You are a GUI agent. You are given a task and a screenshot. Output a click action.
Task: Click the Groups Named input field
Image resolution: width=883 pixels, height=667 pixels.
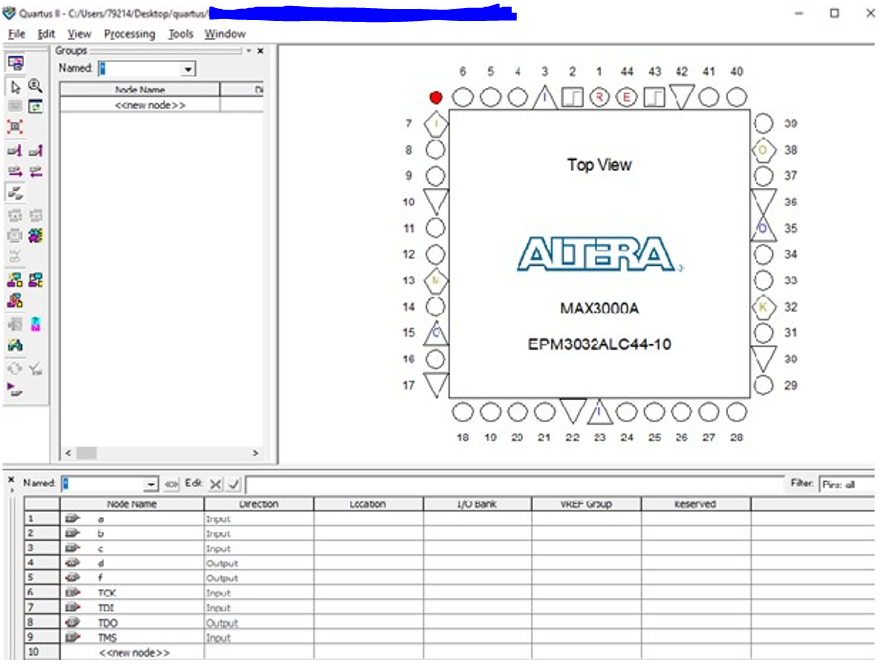140,69
